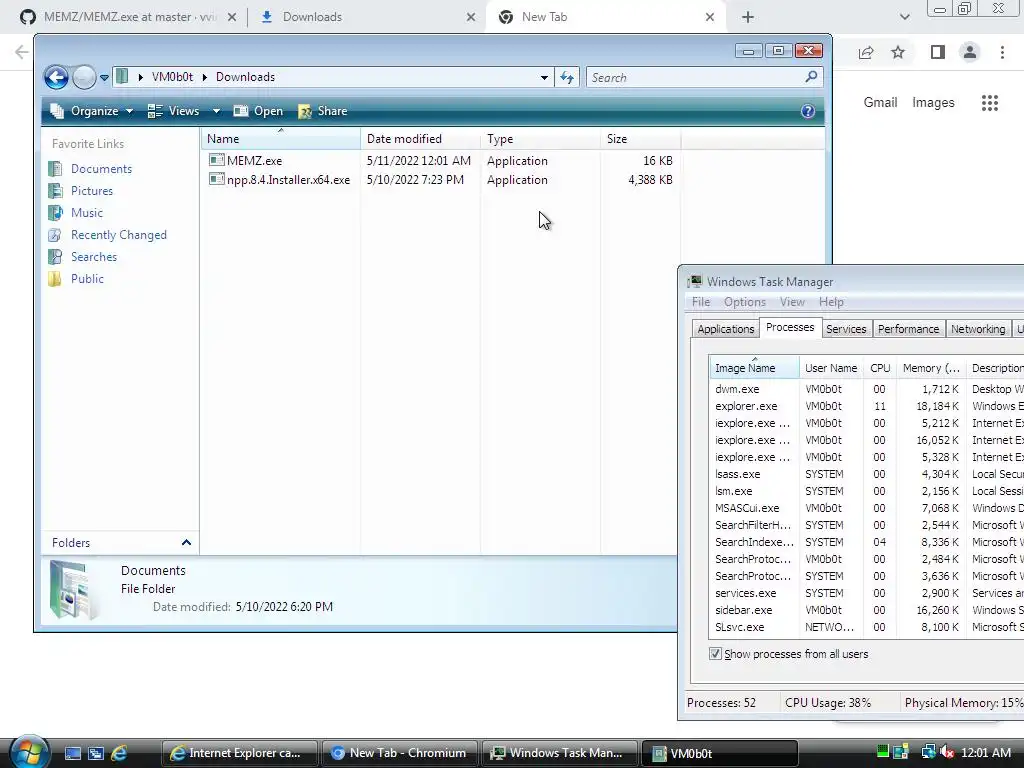Viewport: 1024px width, 768px height.
Task: Go back with Explorer's blue back arrow
Action: 56,77
